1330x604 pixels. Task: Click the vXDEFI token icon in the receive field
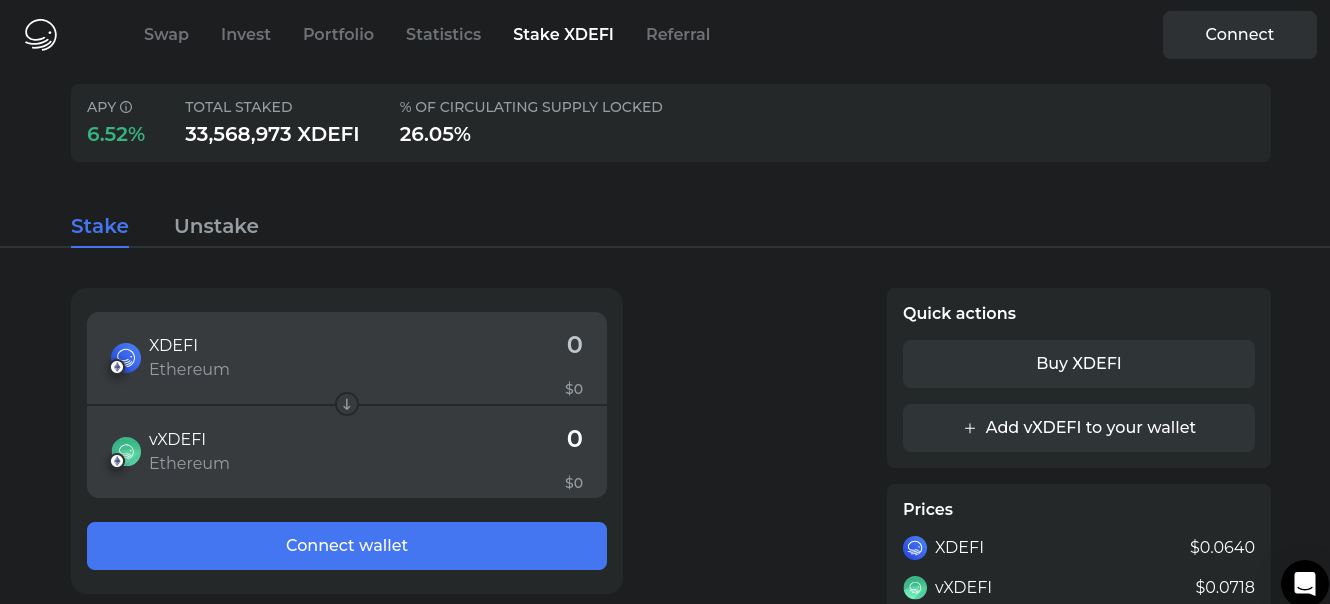(x=124, y=451)
